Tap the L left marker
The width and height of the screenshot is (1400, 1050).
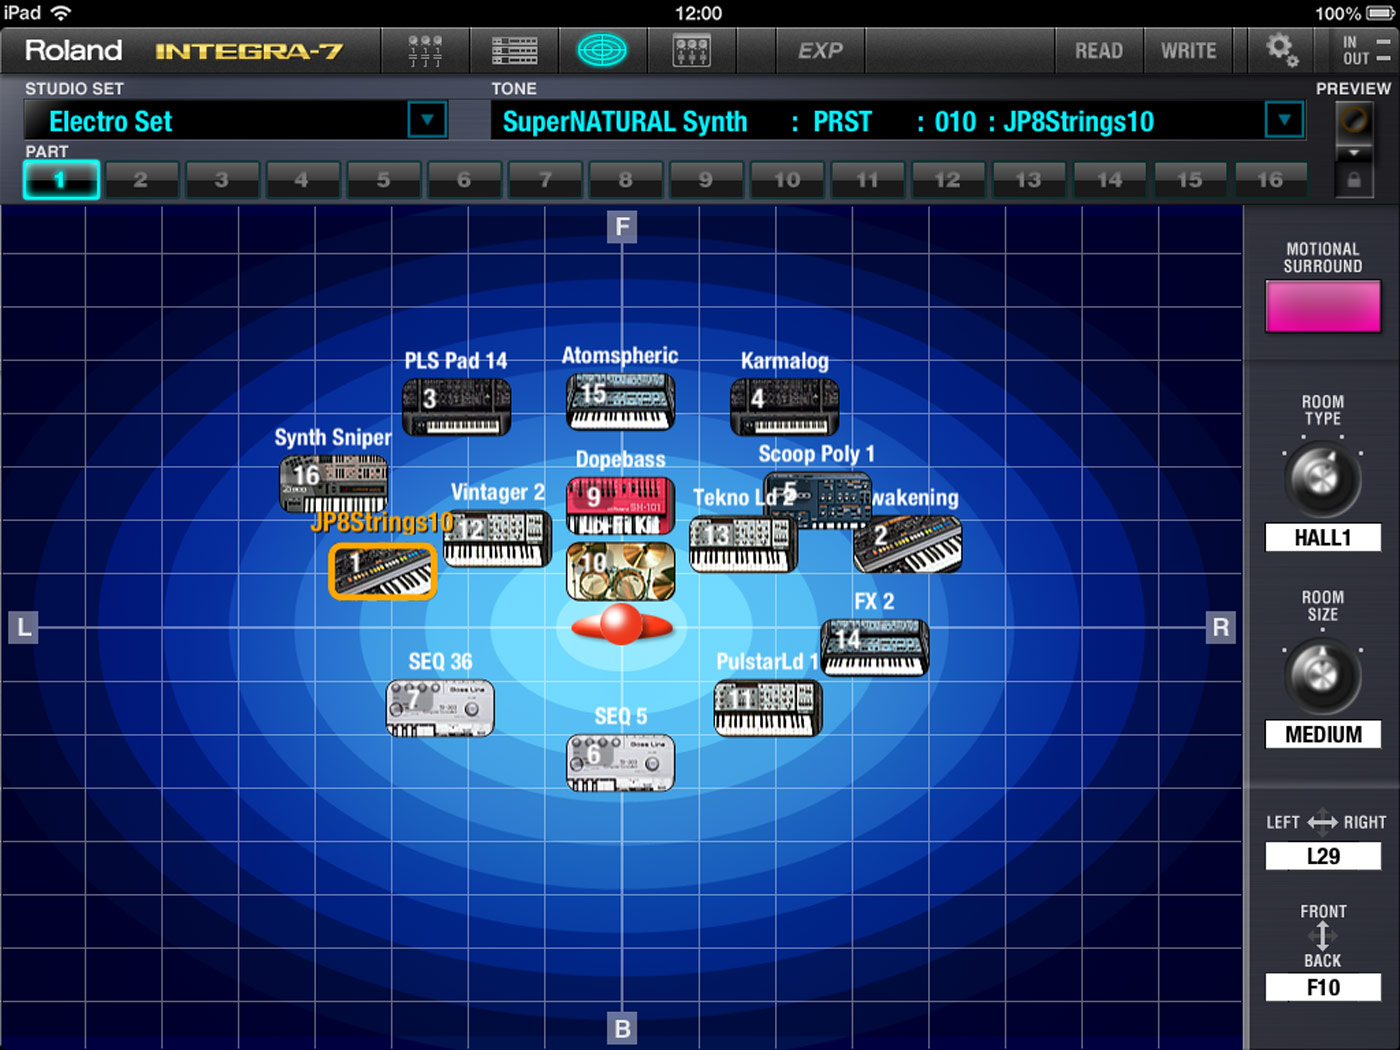(x=23, y=627)
